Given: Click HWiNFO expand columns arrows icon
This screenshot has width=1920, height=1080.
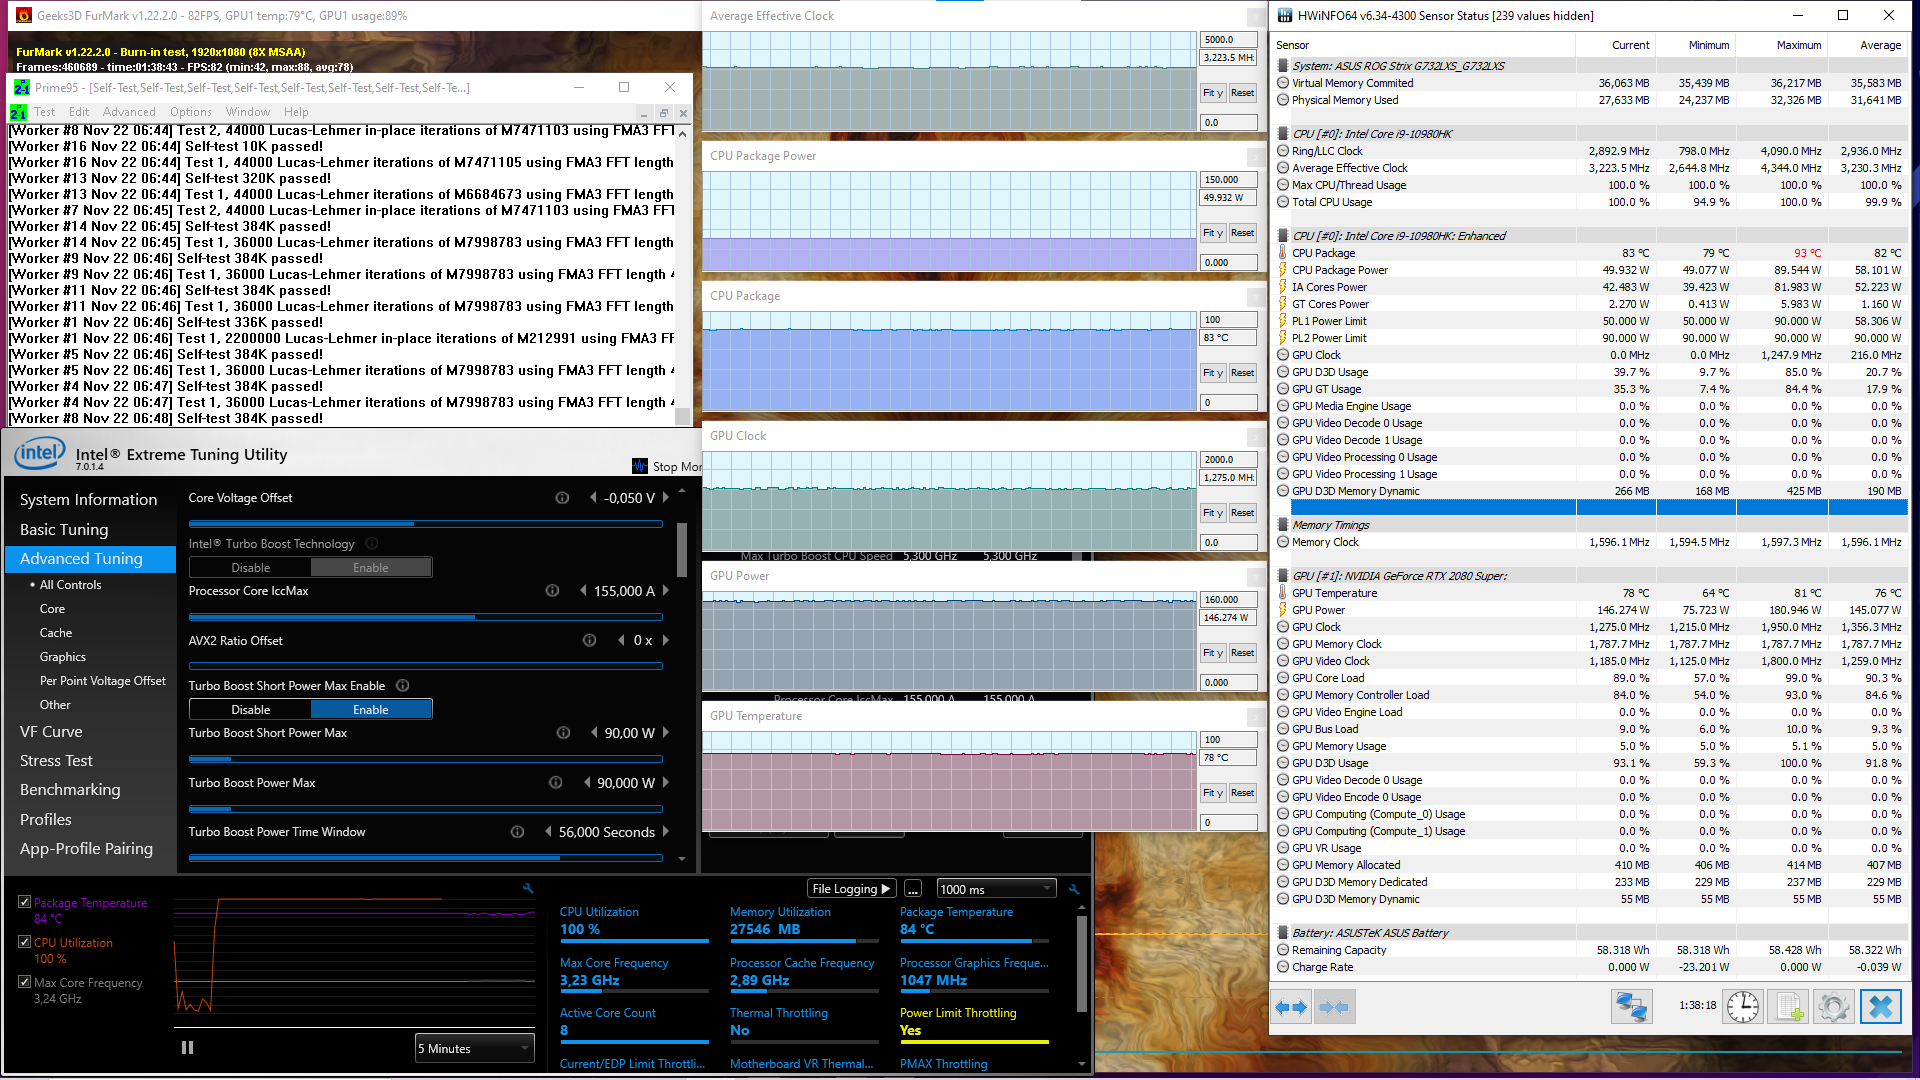Looking at the screenshot, I should [1291, 1007].
